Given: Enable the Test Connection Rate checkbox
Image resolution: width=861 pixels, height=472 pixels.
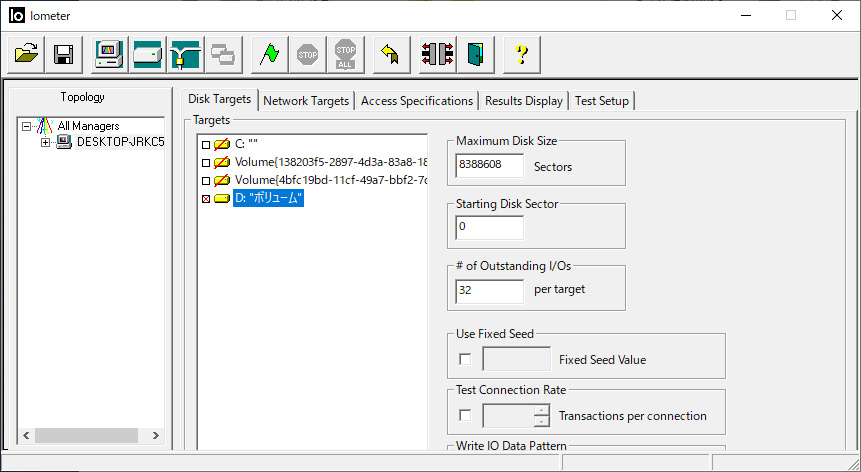Looking at the screenshot, I should (464, 415).
